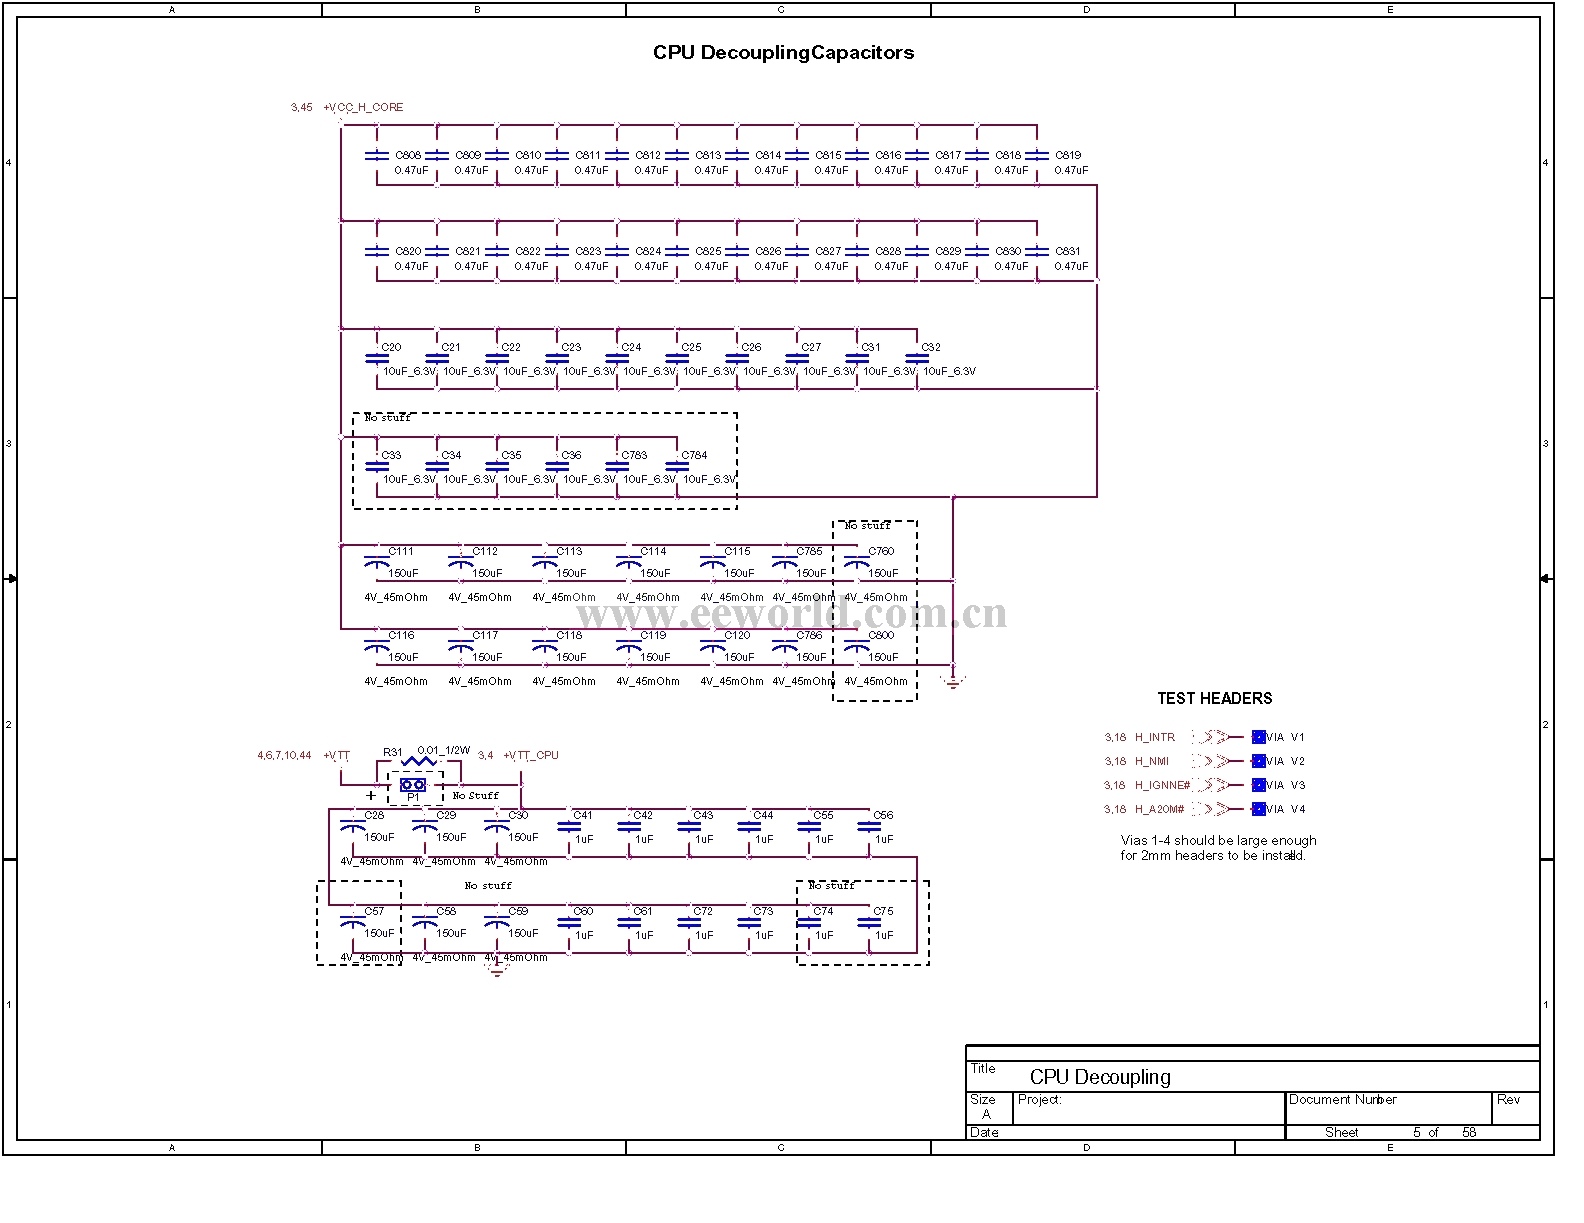The height and width of the screenshot is (1223, 1584).
Task: Click the C33 no-stuff capacitor symbol
Action: pyautogui.click(x=376, y=465)
